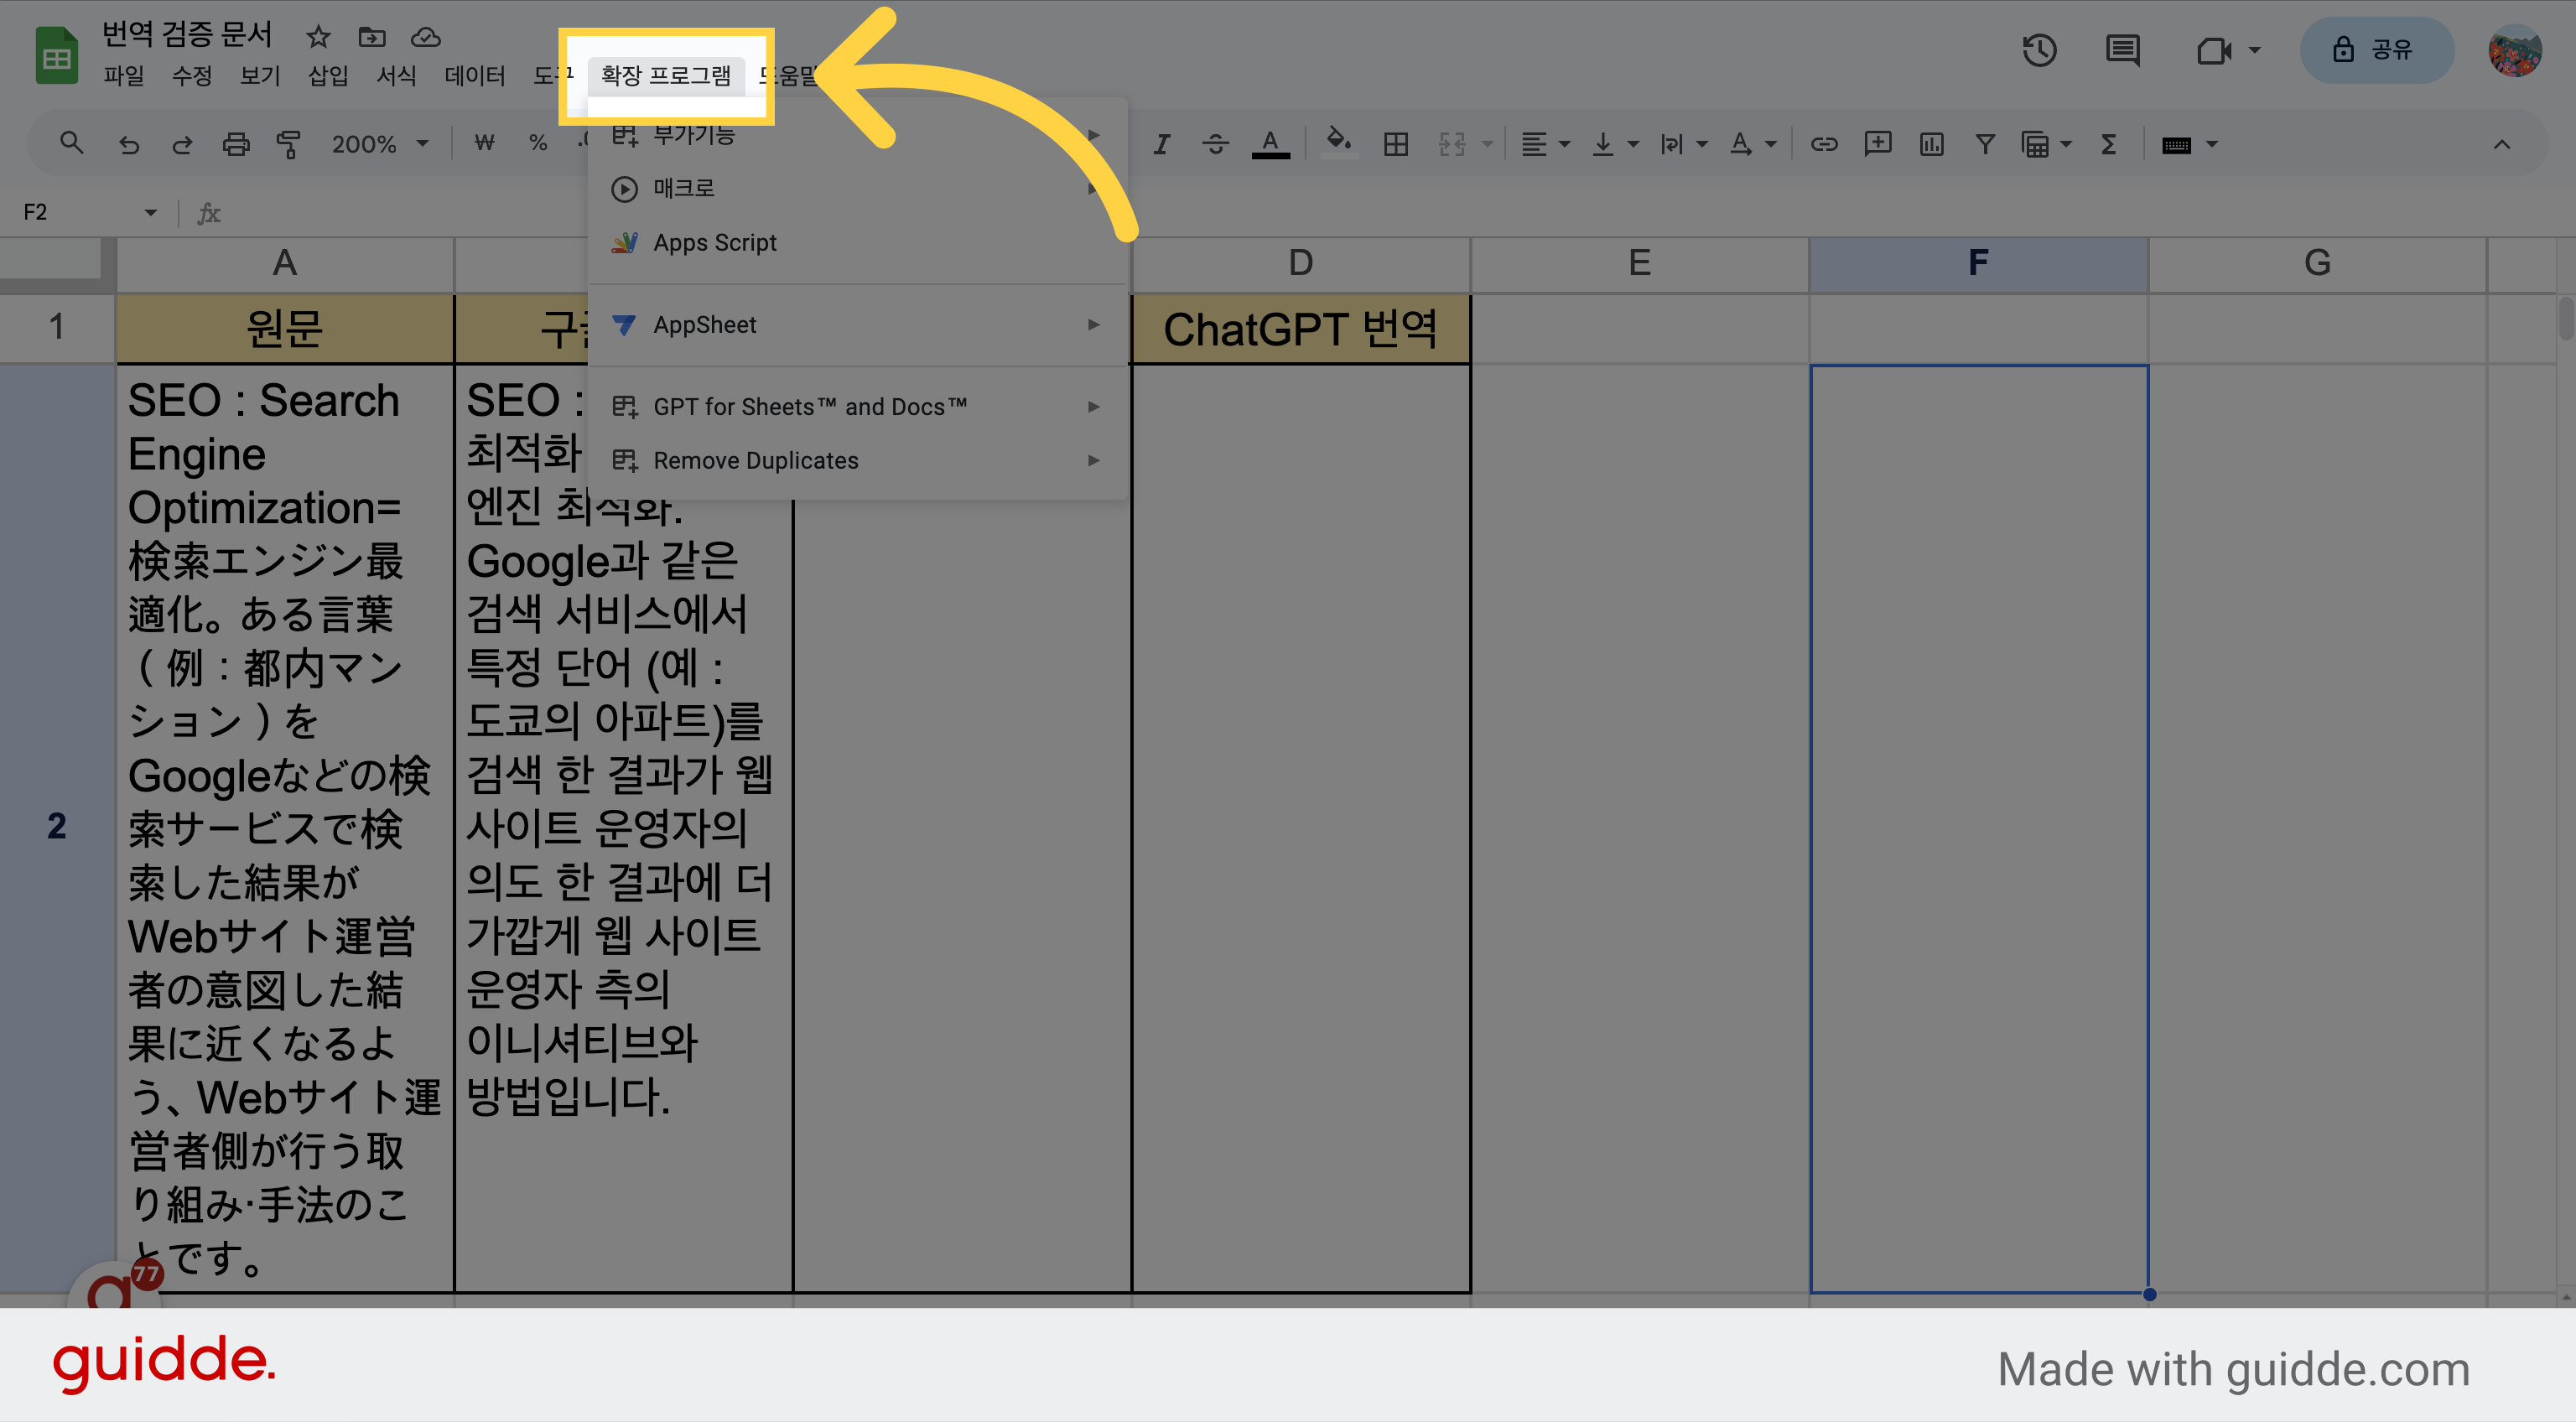2576x1422 pixels.
Task: Select column G header
Action: coord(2317,263)
